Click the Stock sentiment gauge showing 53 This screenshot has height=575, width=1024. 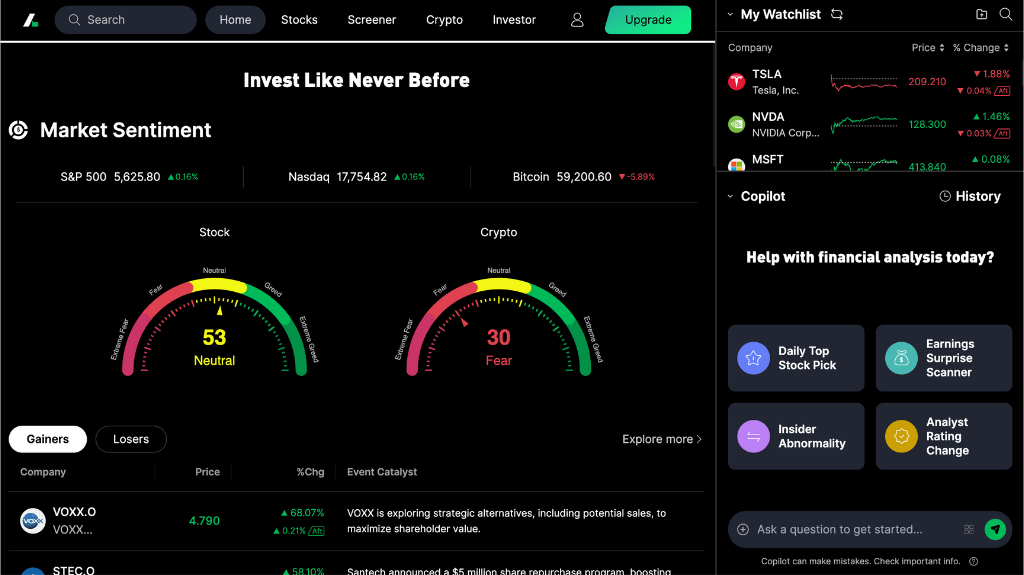pyautogui.click(x=214, y=322)
